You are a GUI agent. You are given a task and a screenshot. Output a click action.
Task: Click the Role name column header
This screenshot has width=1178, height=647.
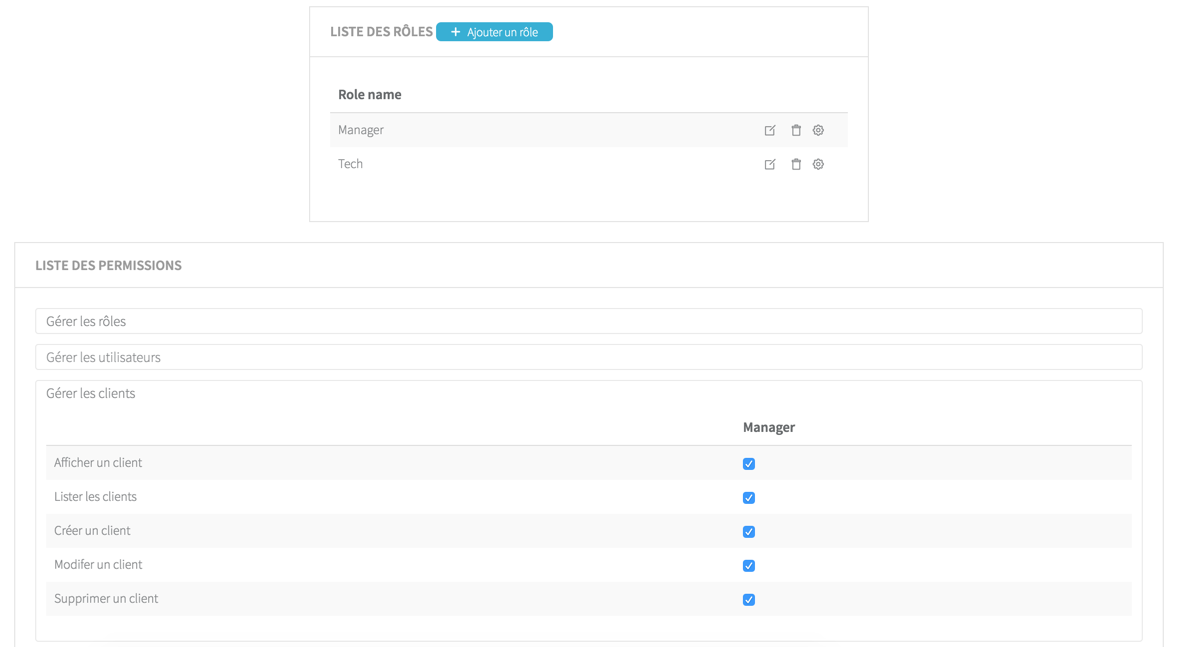pyautogui.click(x=370, y=94)
